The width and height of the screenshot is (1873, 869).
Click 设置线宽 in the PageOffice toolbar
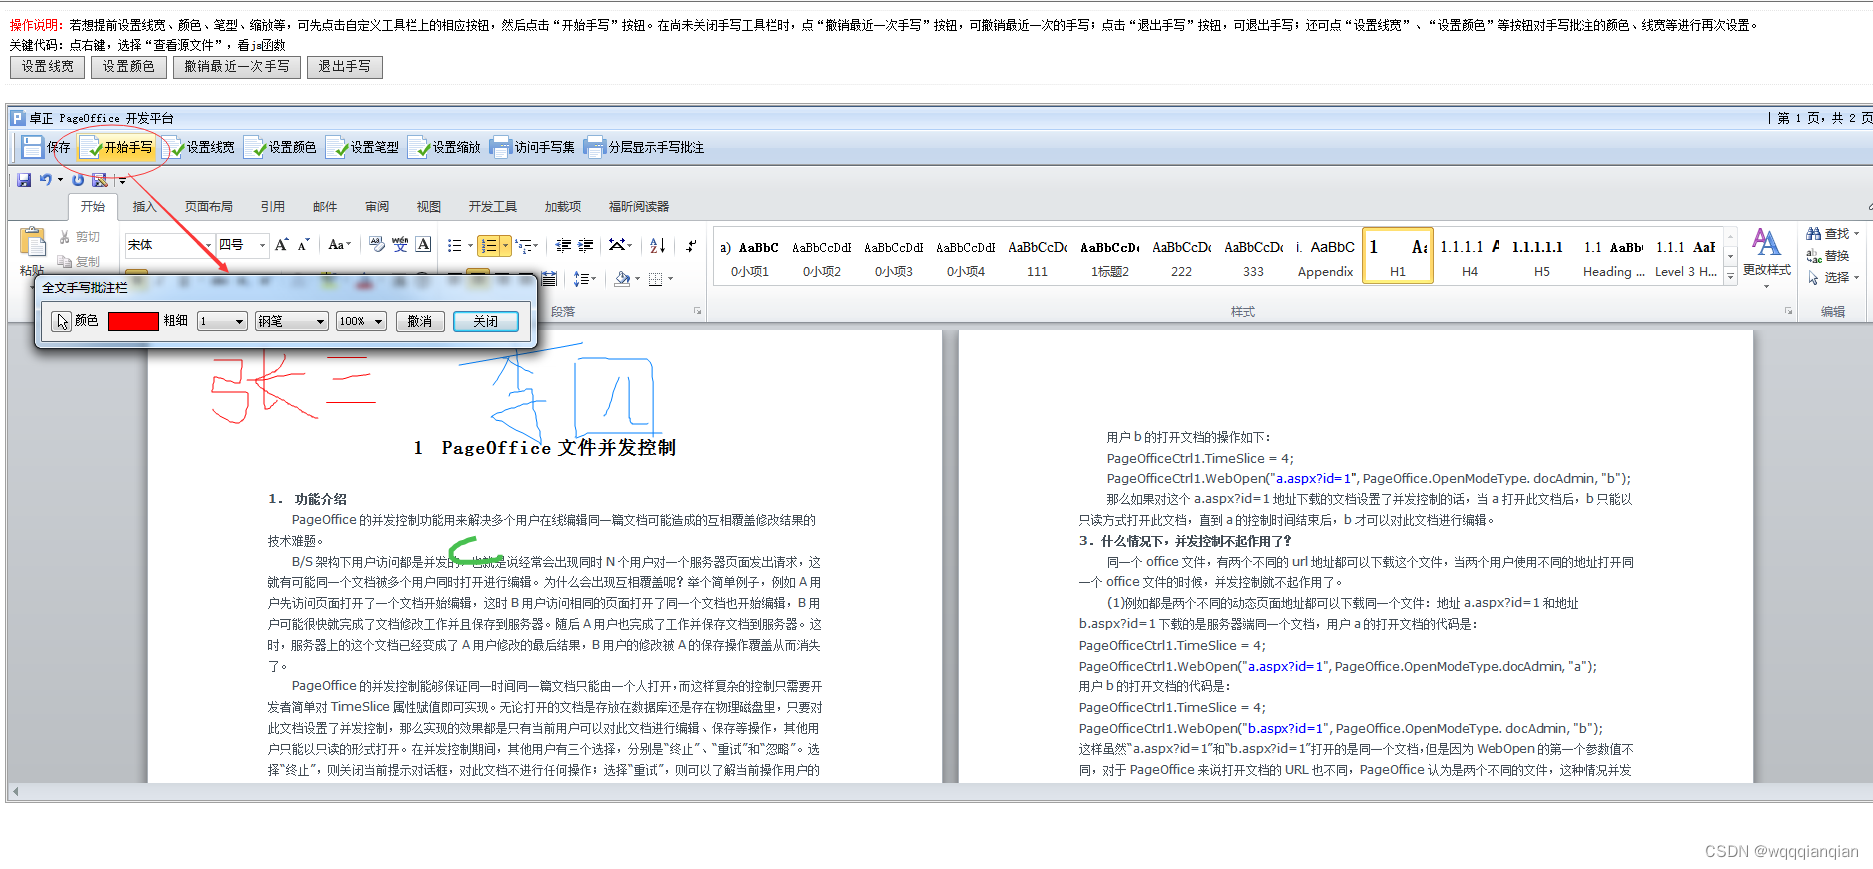pyautogui.click(x=199, y=147)
